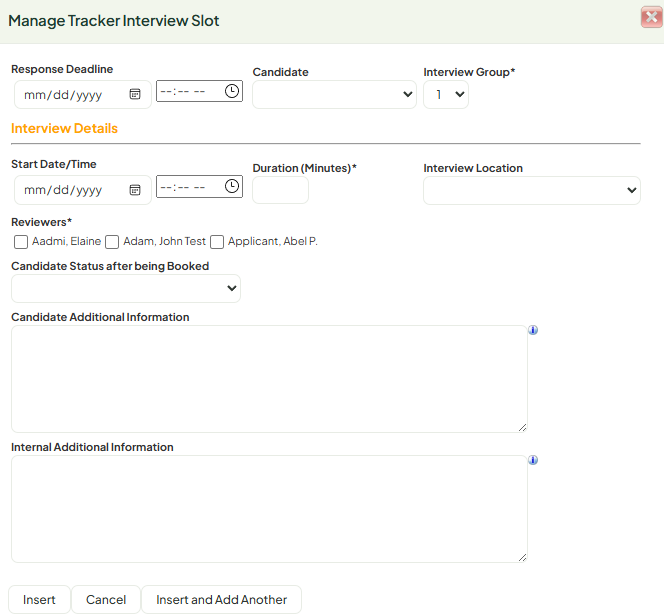Image resolution: width=664 pixels, height=616 pixels.
Task: Click info icon beside Internal Additional Information
Action: point(533,460)
